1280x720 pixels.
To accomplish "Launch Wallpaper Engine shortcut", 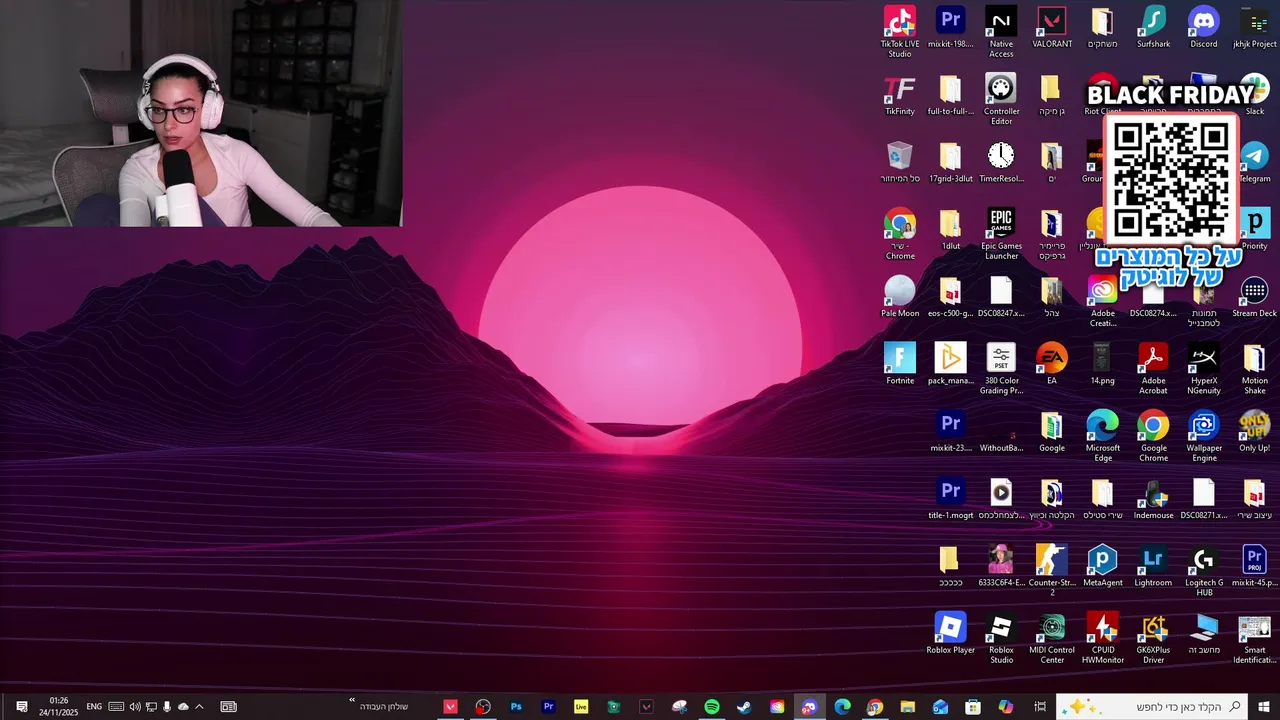I will coord(1204,436).
